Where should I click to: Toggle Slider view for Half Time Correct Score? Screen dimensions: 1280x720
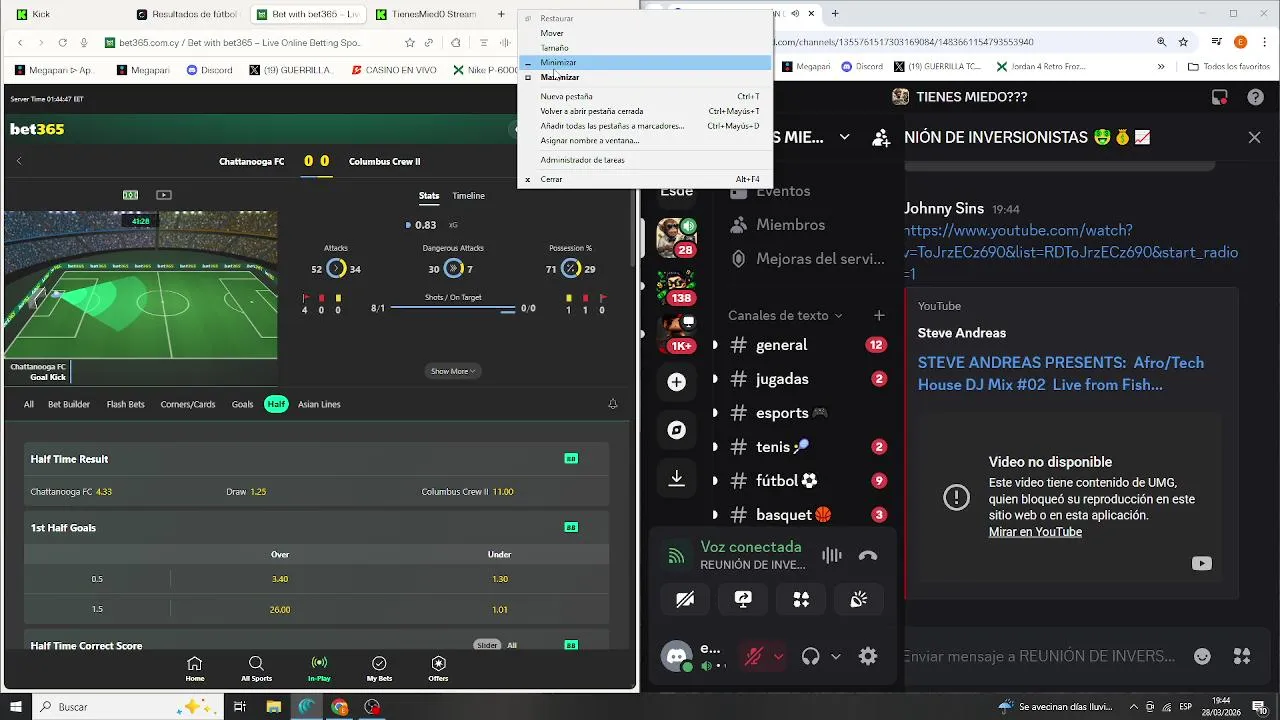tap(487, 645)
